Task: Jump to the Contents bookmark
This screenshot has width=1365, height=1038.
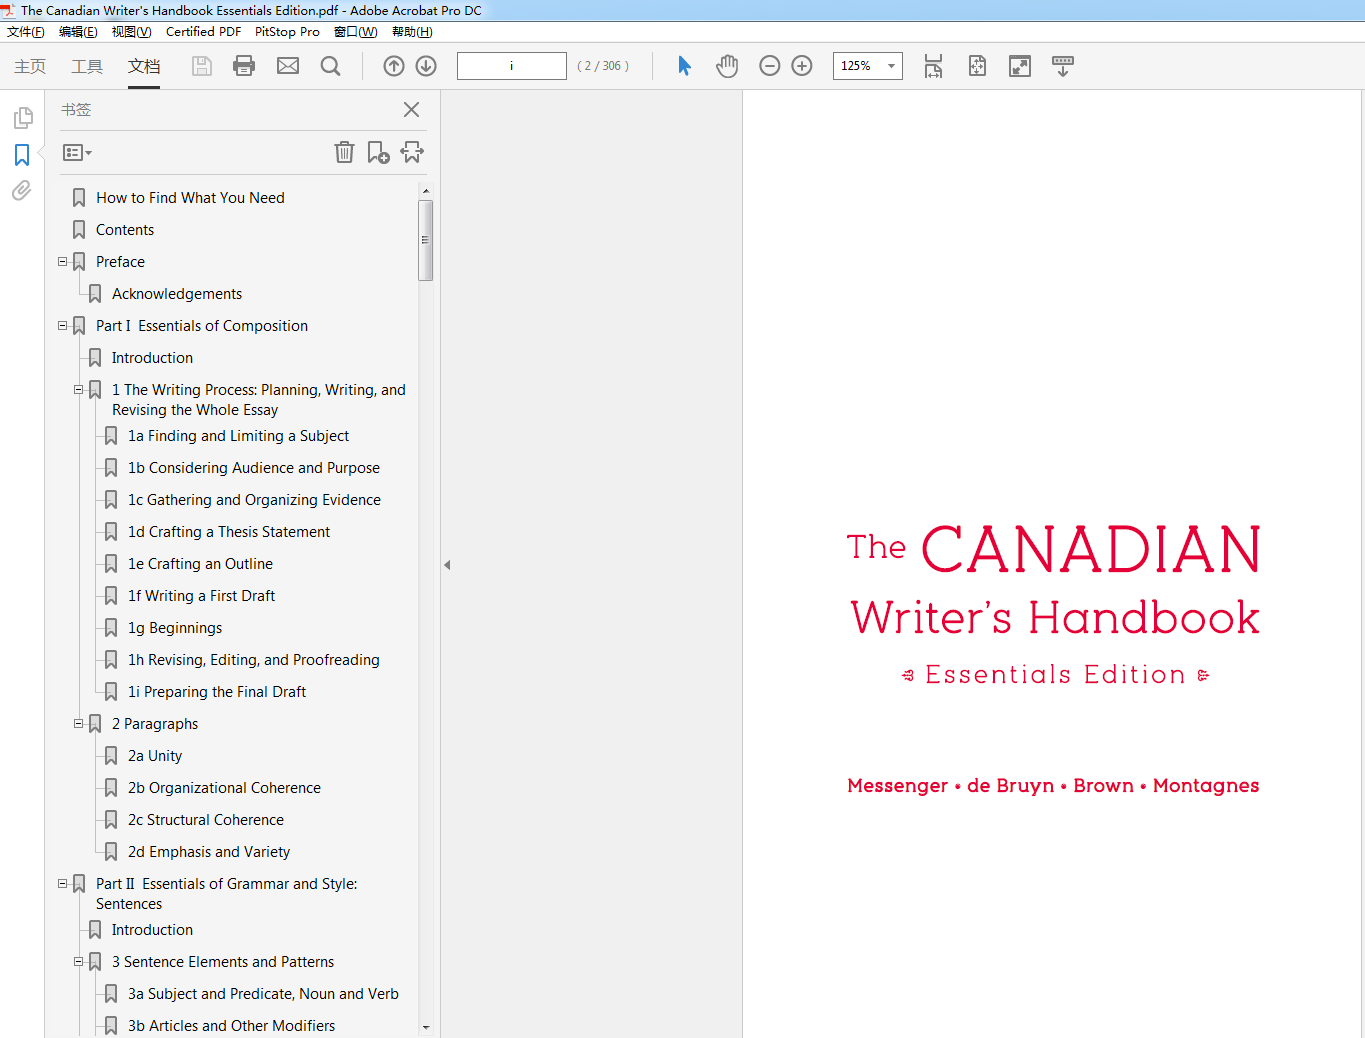Action: pyautogui.click(x=125, y=230)
